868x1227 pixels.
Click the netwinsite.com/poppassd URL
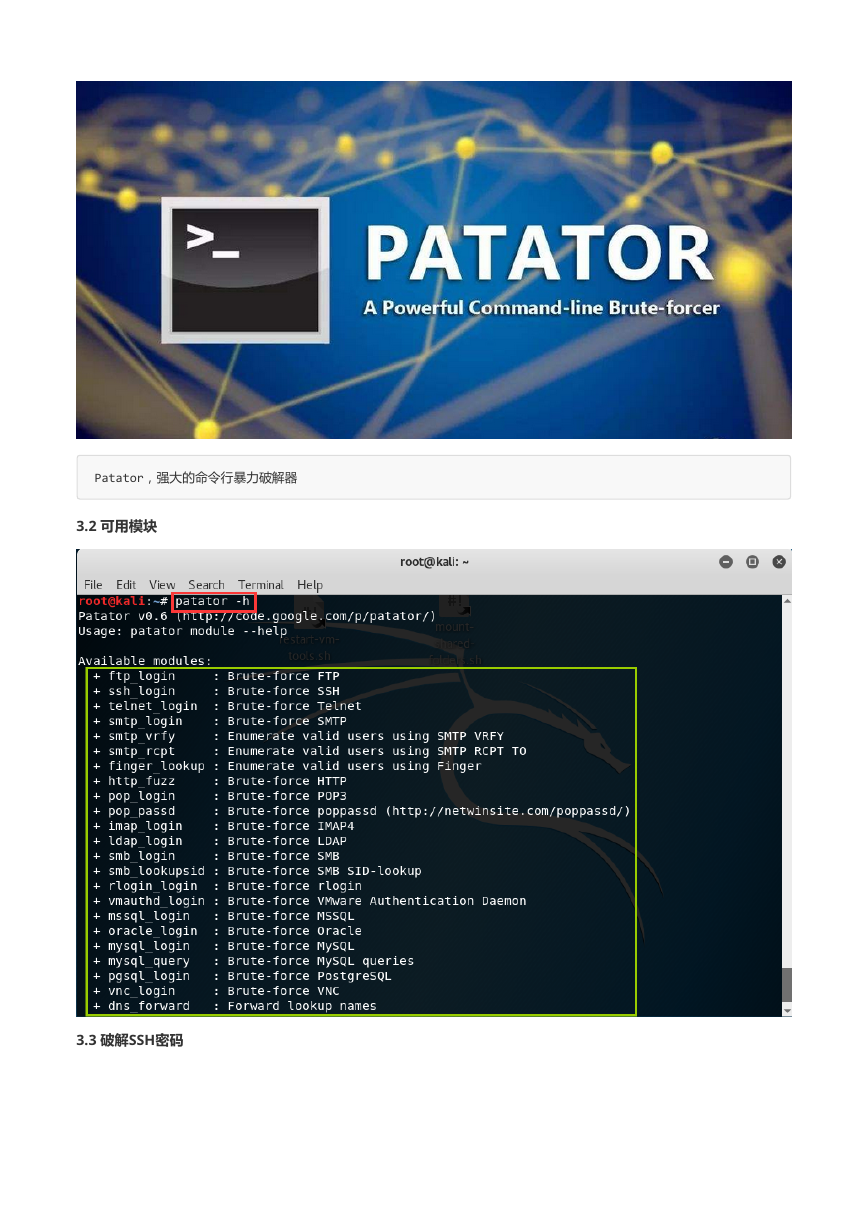pos(510,811)
